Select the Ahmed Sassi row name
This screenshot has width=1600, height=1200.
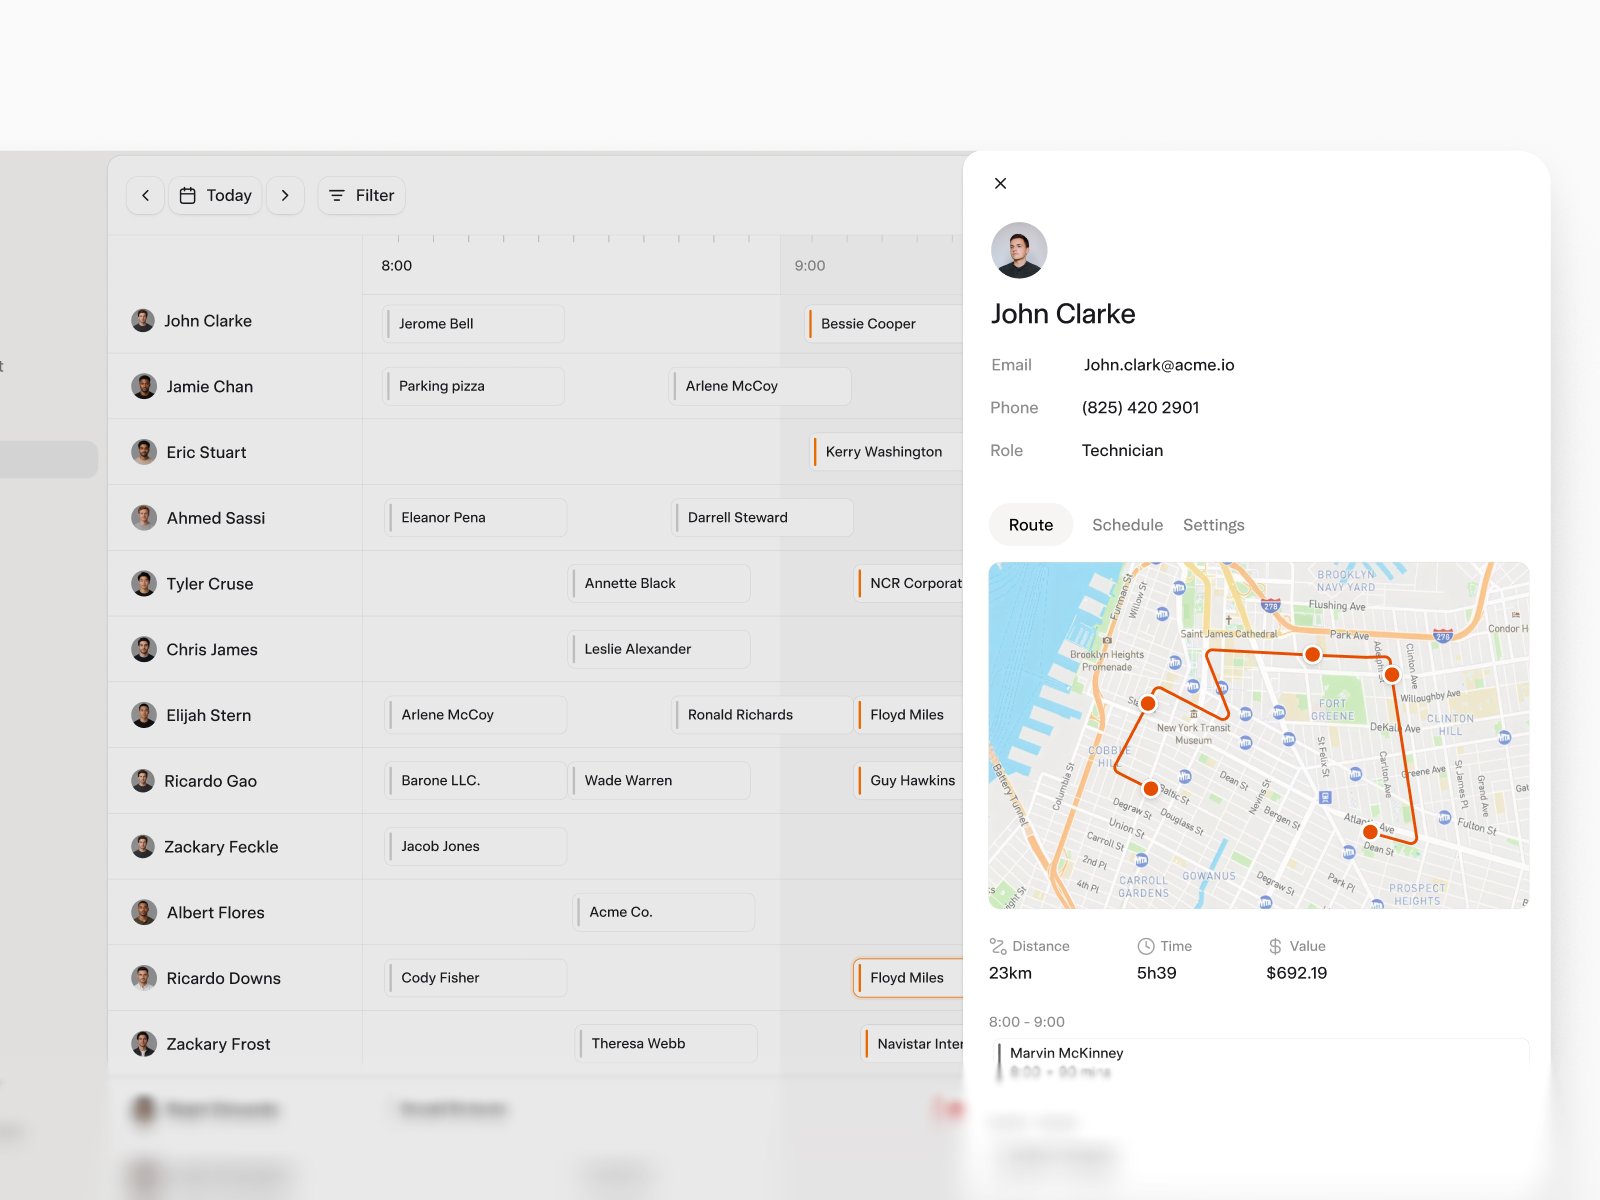[x=216, y=518]
